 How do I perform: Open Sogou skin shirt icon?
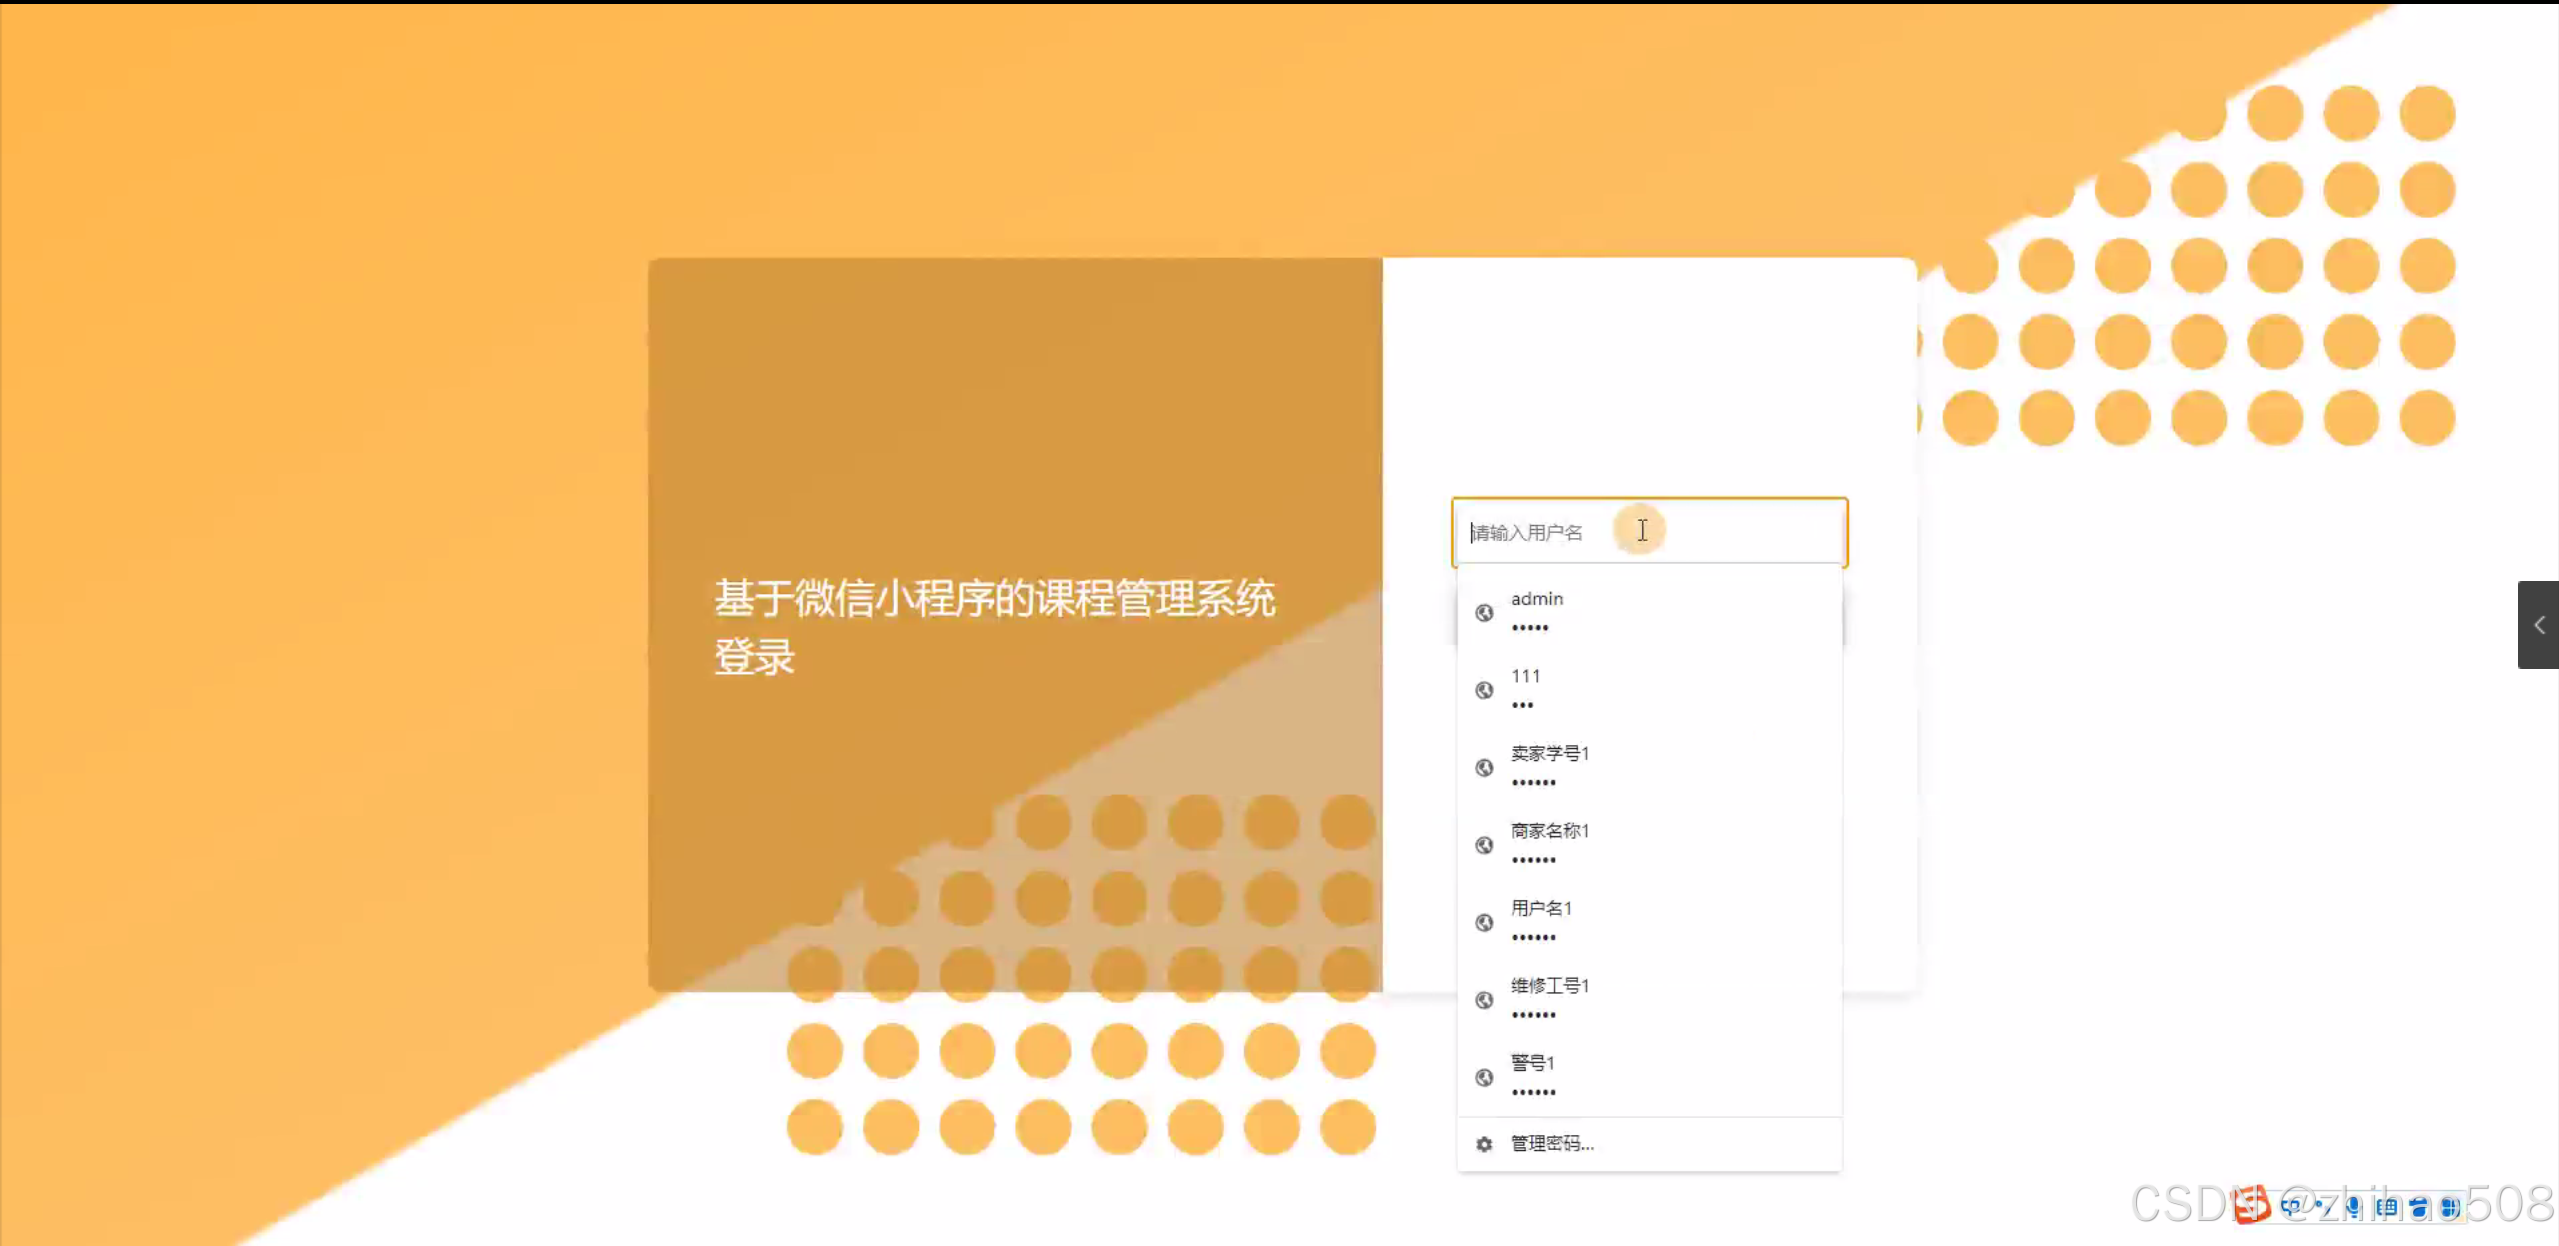[x=2419, y=1208]
